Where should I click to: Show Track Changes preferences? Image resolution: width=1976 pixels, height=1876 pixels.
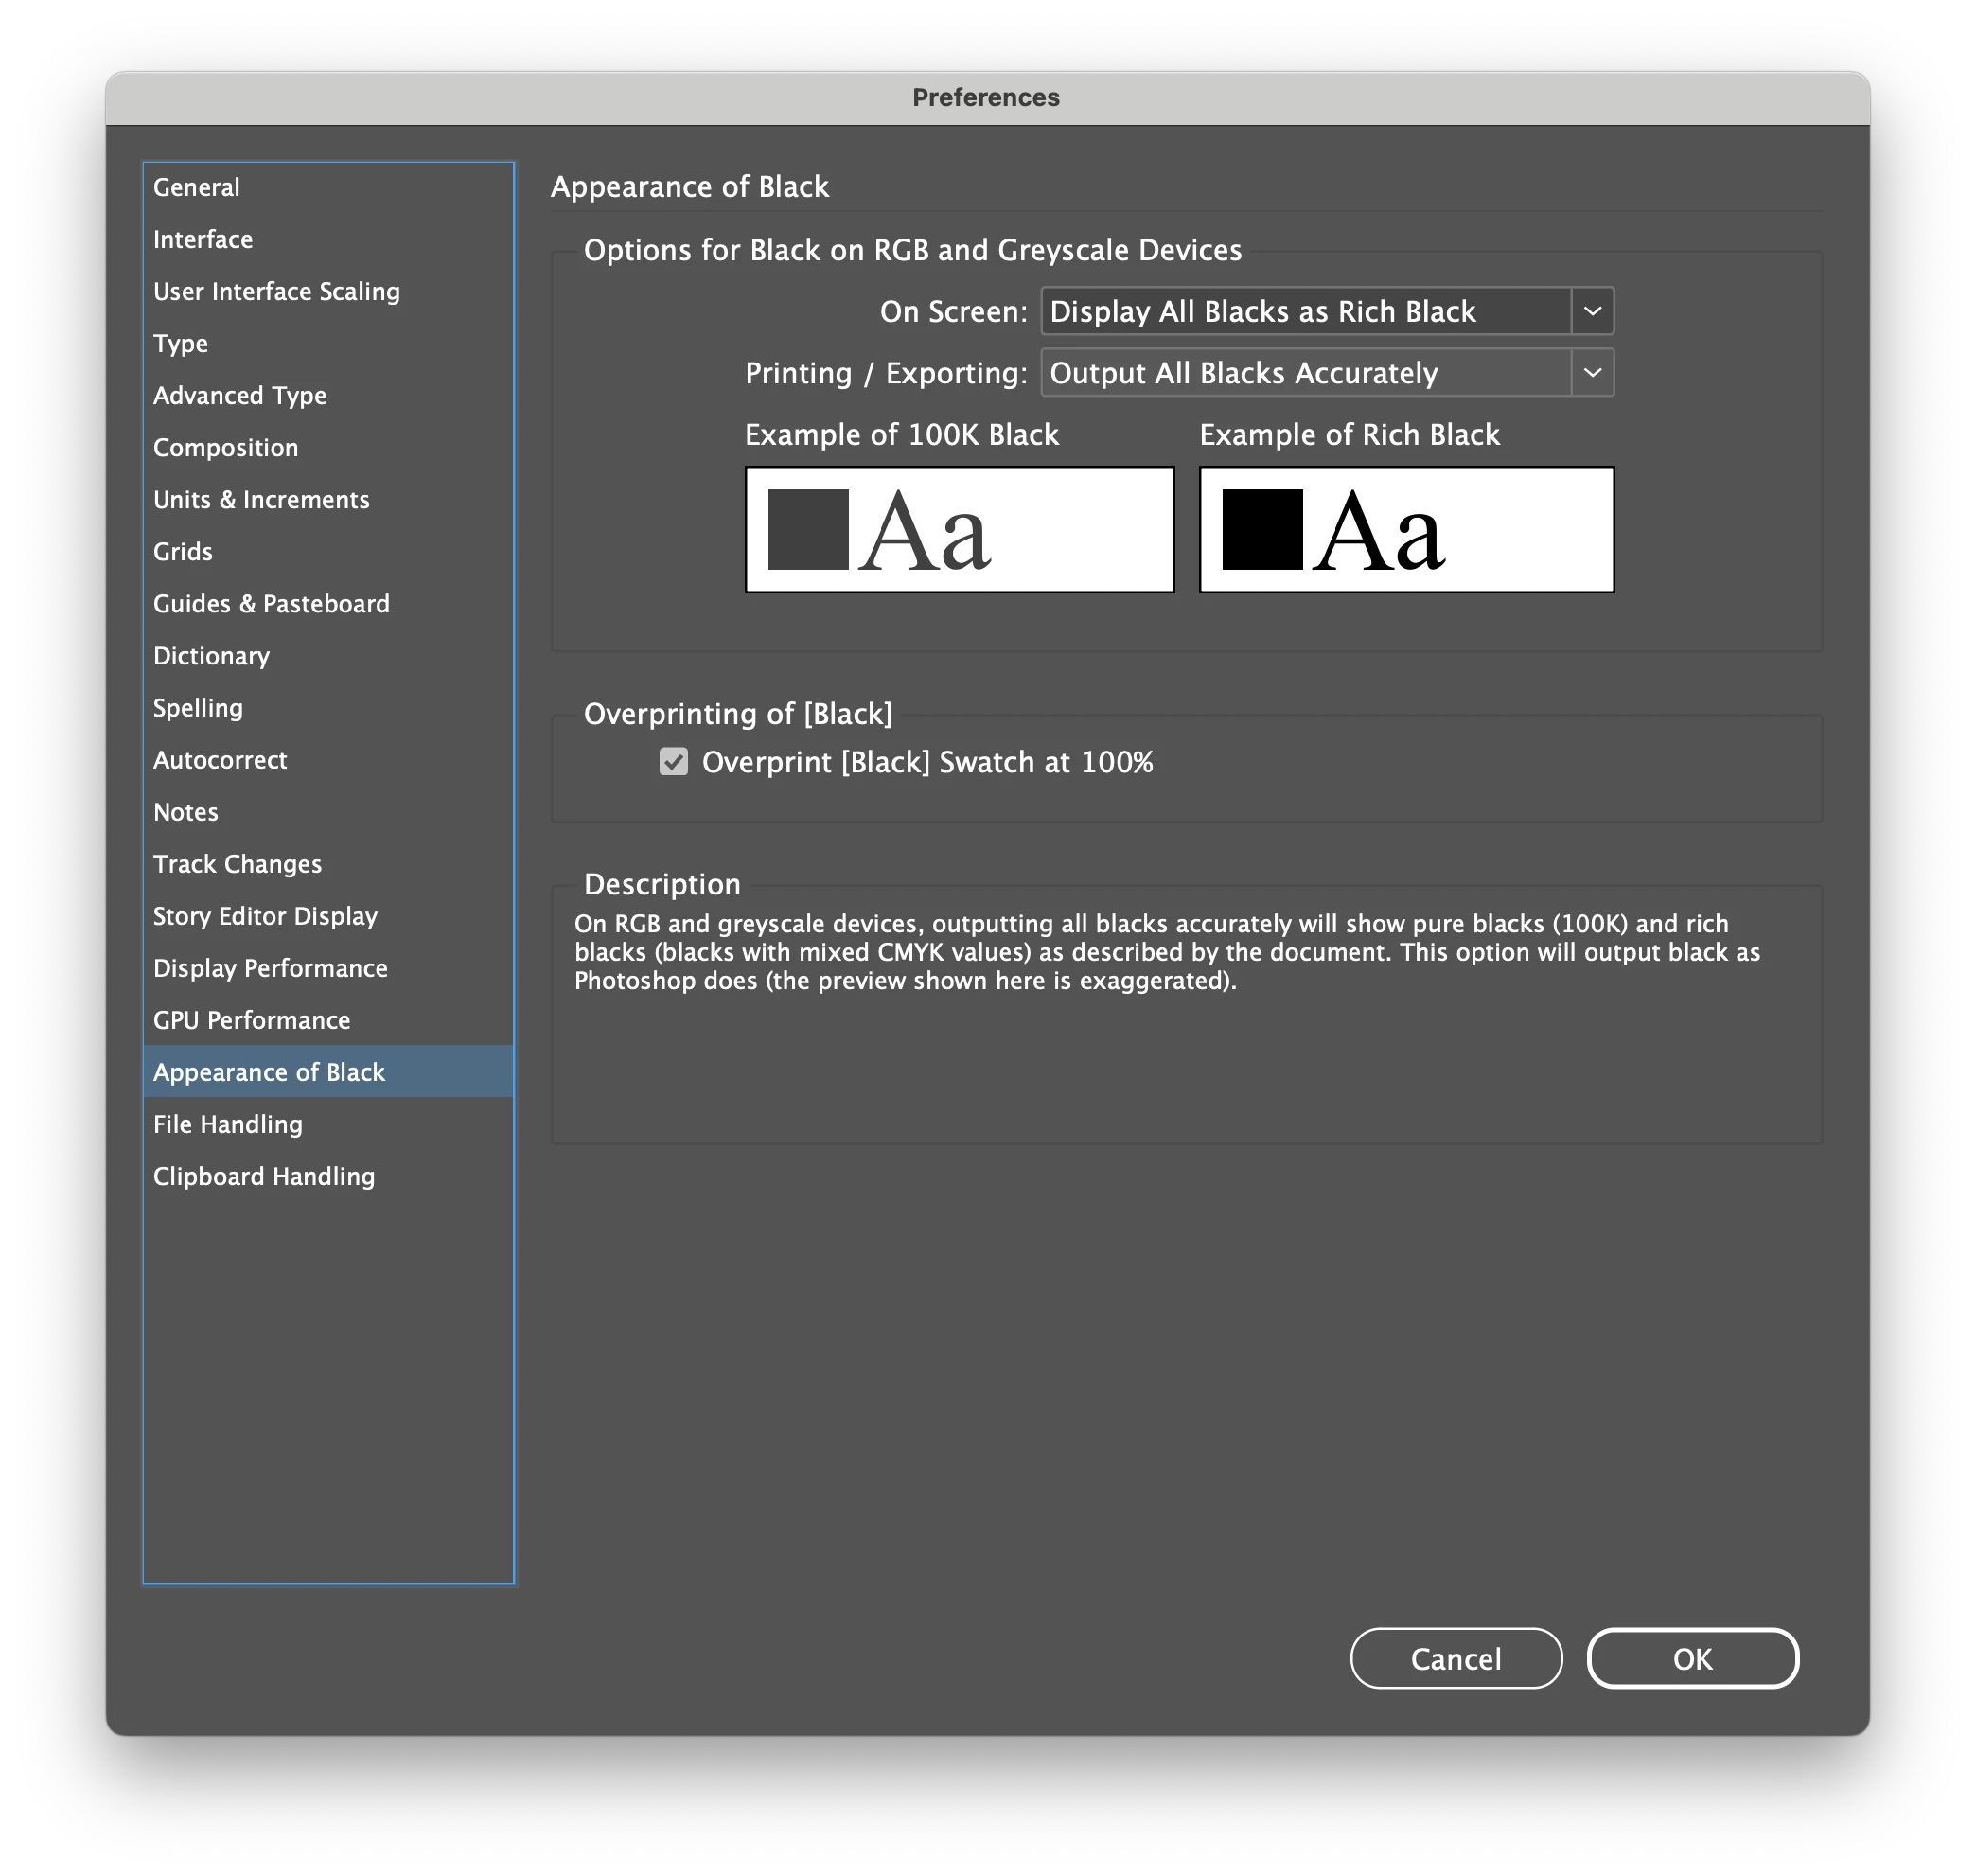point(237,864)
